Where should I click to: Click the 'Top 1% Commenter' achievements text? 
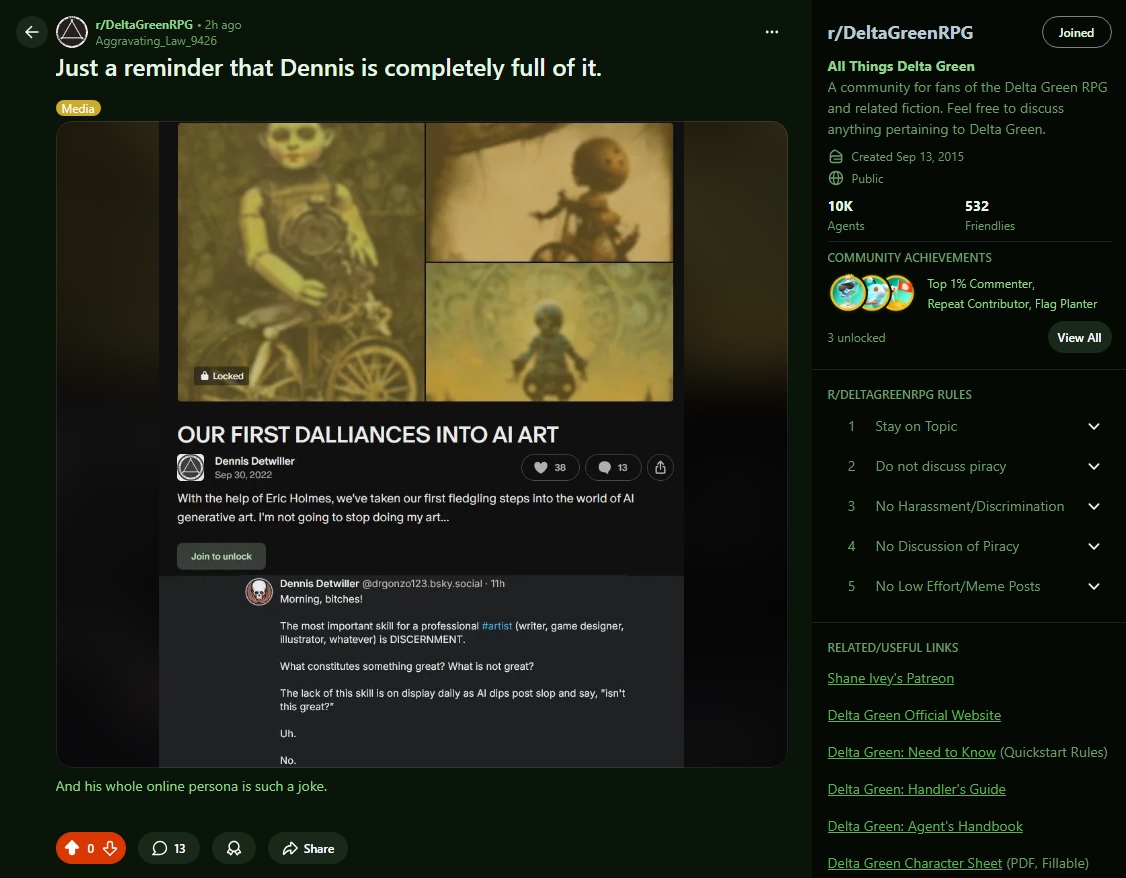[980, 284]
